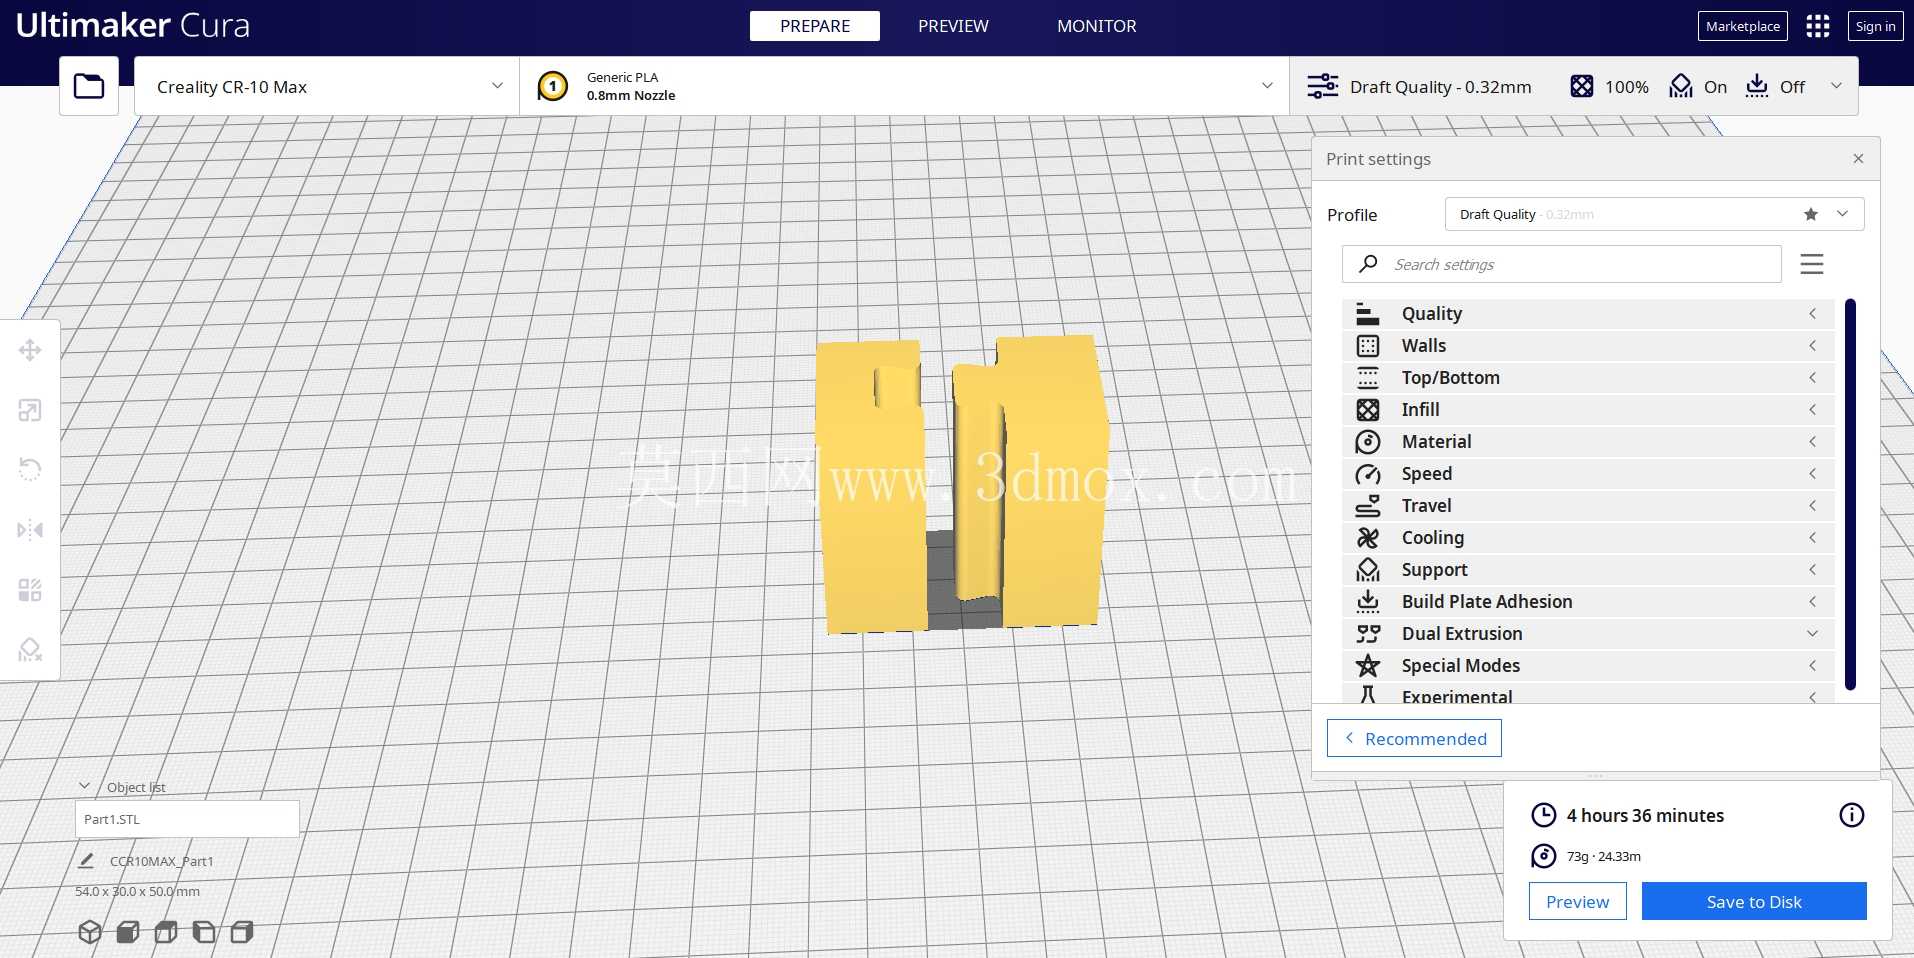This screenshot has width=1914, height=958.
Task: Close the Print settings panel
Action: click(x=1858, y=159)
